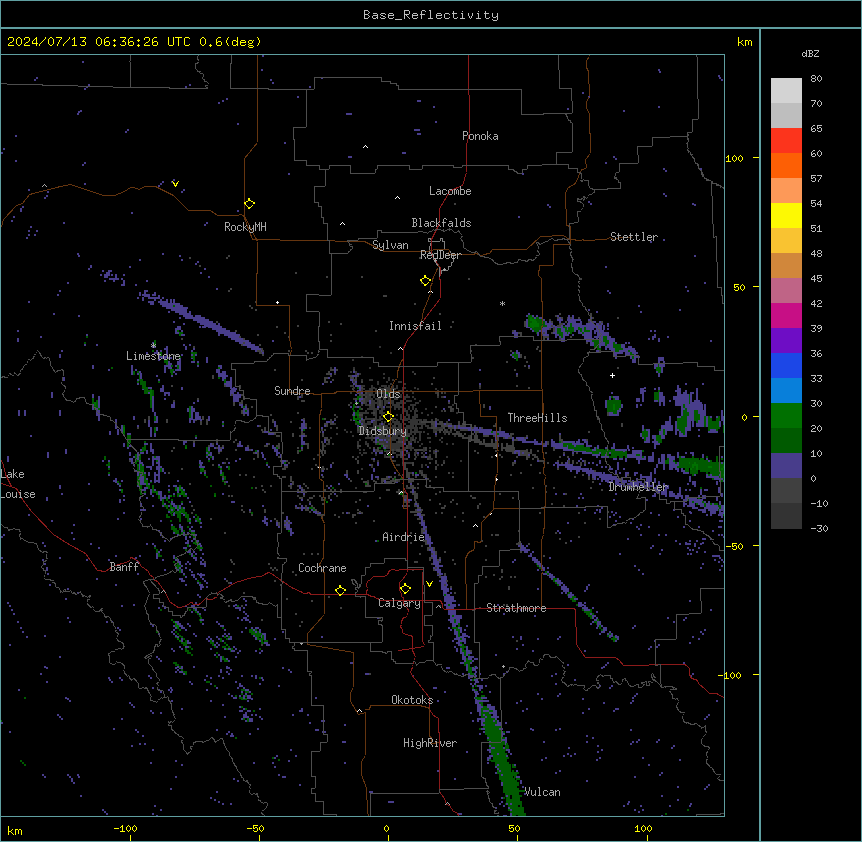Click the Lacombe city label
This screenshot has height=842, width=862.
pos(450,191)
